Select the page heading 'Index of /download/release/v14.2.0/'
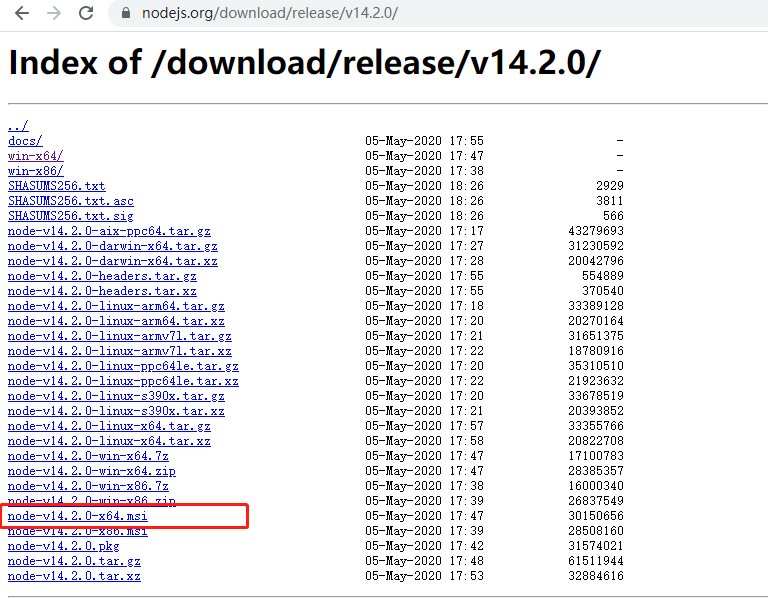768x598 pixels. tap(304, 63)
